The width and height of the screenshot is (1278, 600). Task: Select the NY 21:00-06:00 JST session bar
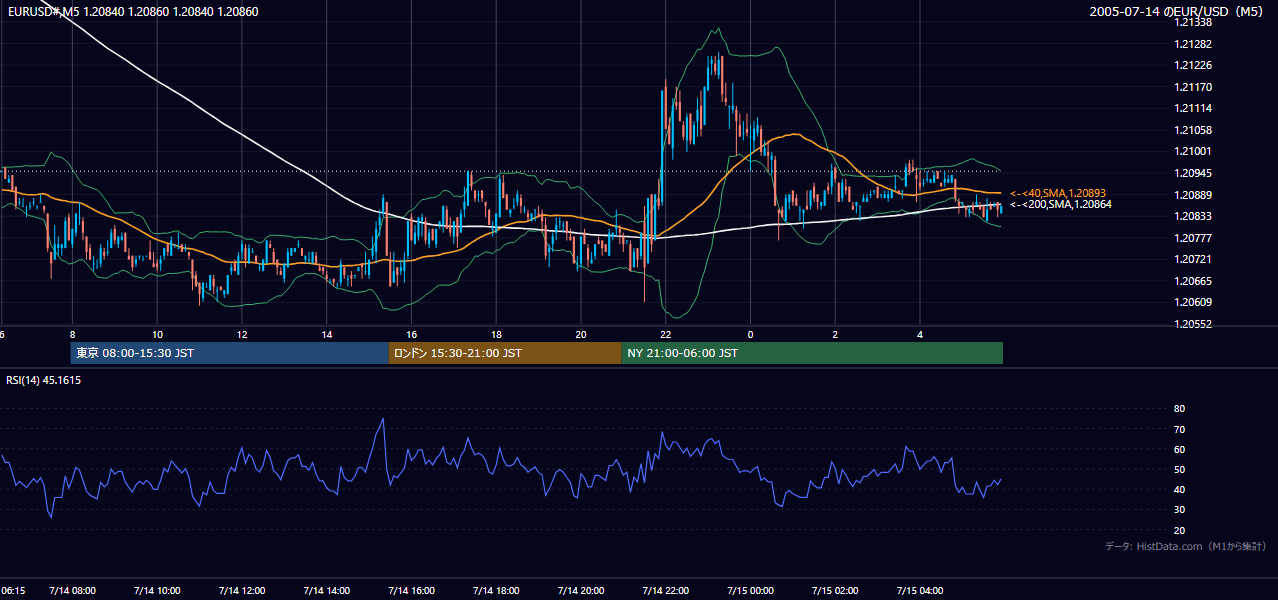tap(812, 353)
